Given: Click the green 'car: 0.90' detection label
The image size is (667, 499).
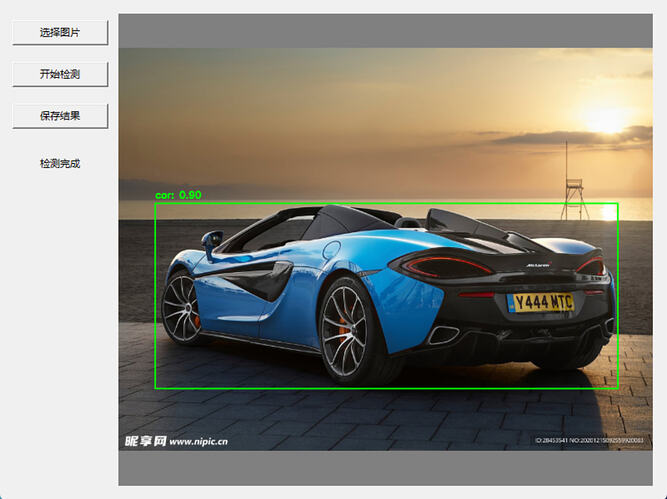Looking at the screenshot, I should pos(179,195).
